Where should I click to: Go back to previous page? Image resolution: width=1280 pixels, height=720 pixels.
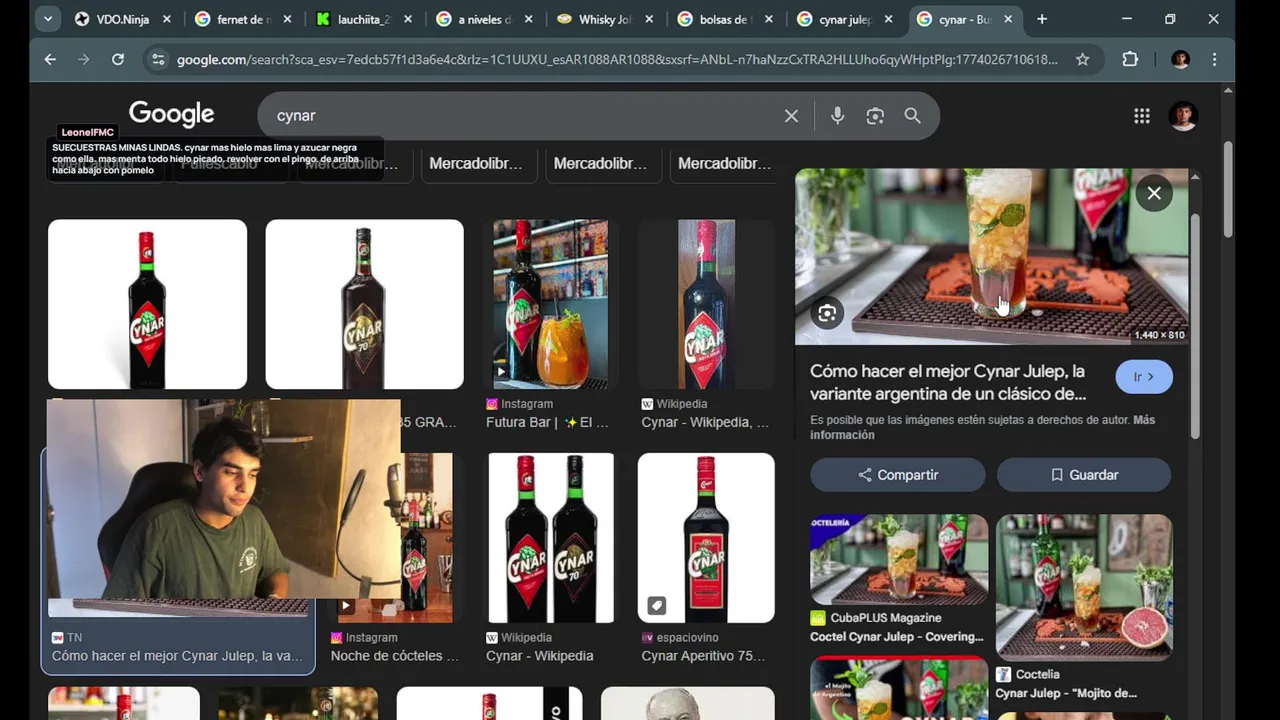[x=50, y=59]
